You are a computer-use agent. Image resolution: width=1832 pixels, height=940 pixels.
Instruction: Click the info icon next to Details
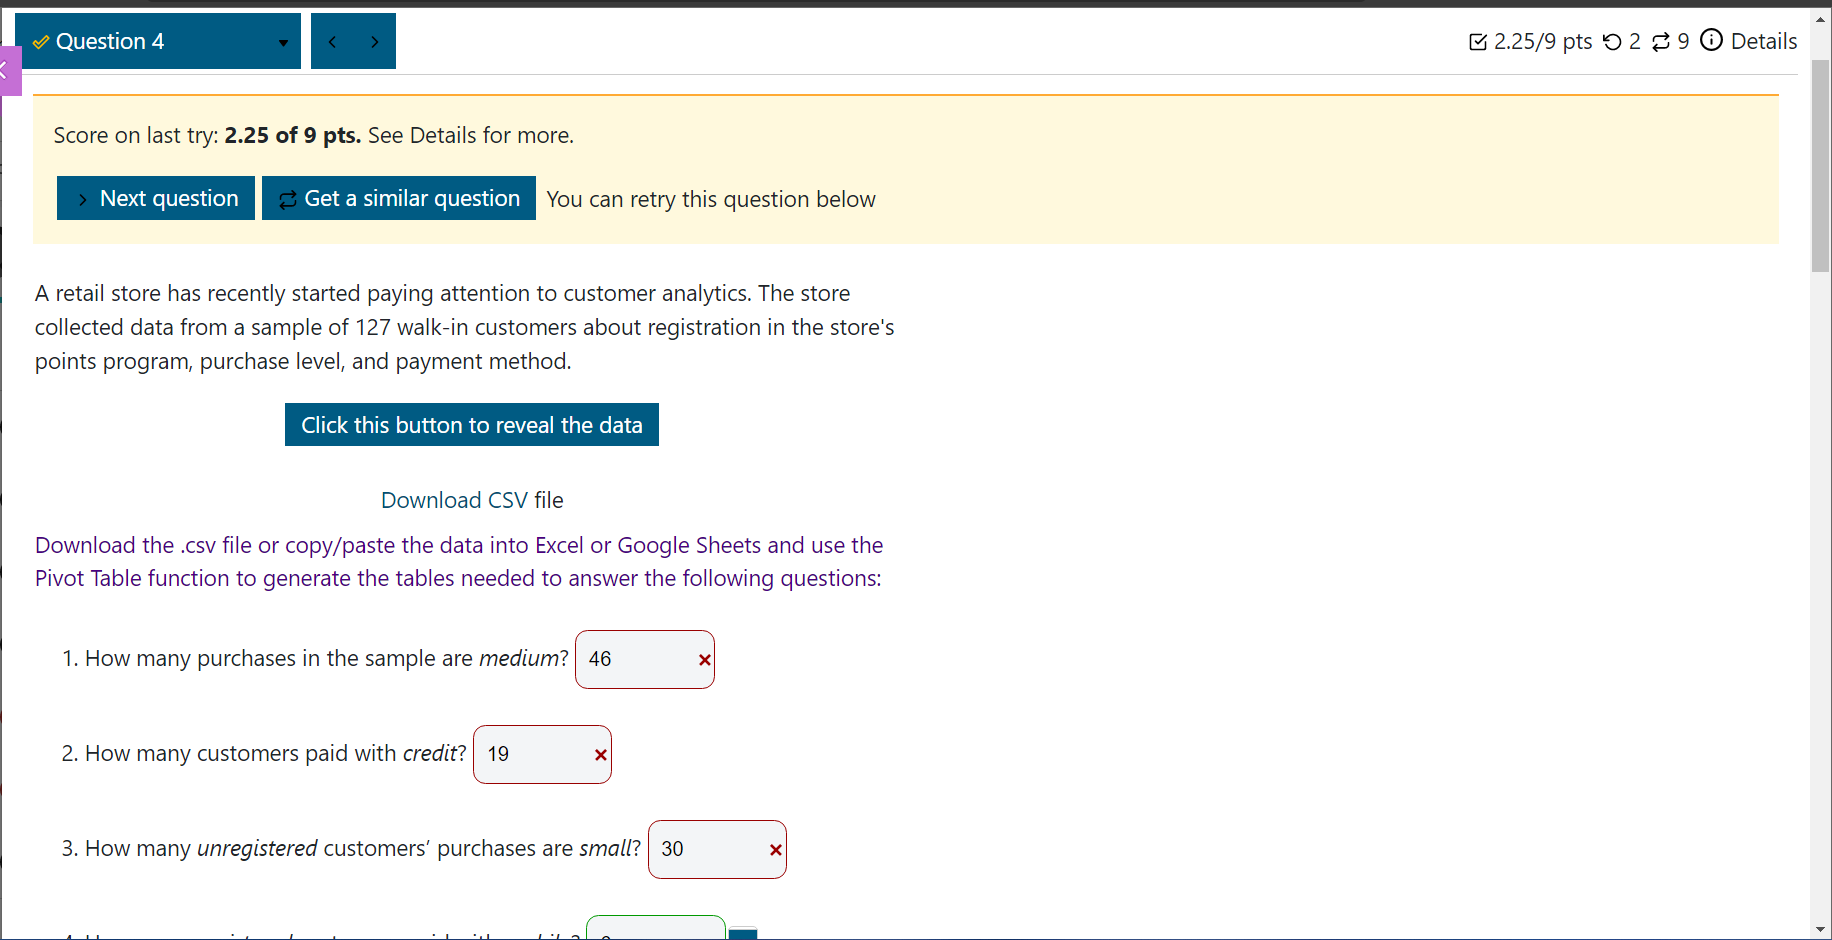[x=1711, y=40]
